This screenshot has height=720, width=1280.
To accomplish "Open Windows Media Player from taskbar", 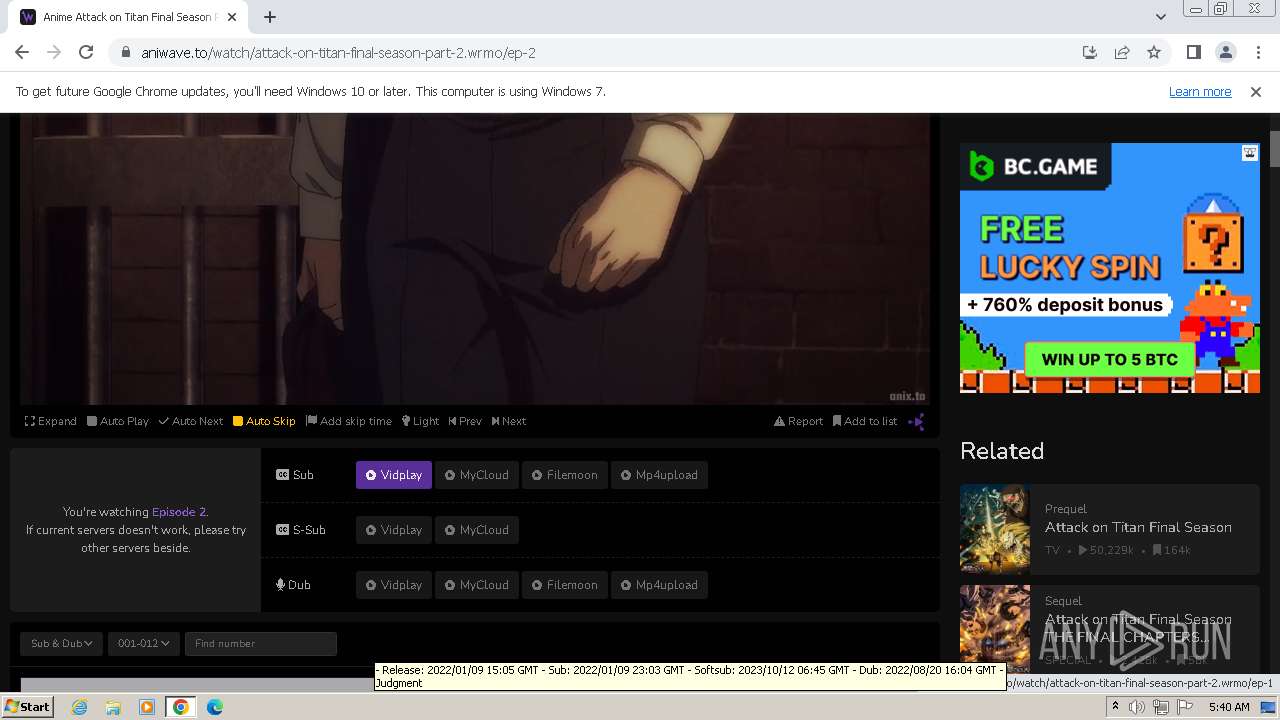I will (147, 707).
